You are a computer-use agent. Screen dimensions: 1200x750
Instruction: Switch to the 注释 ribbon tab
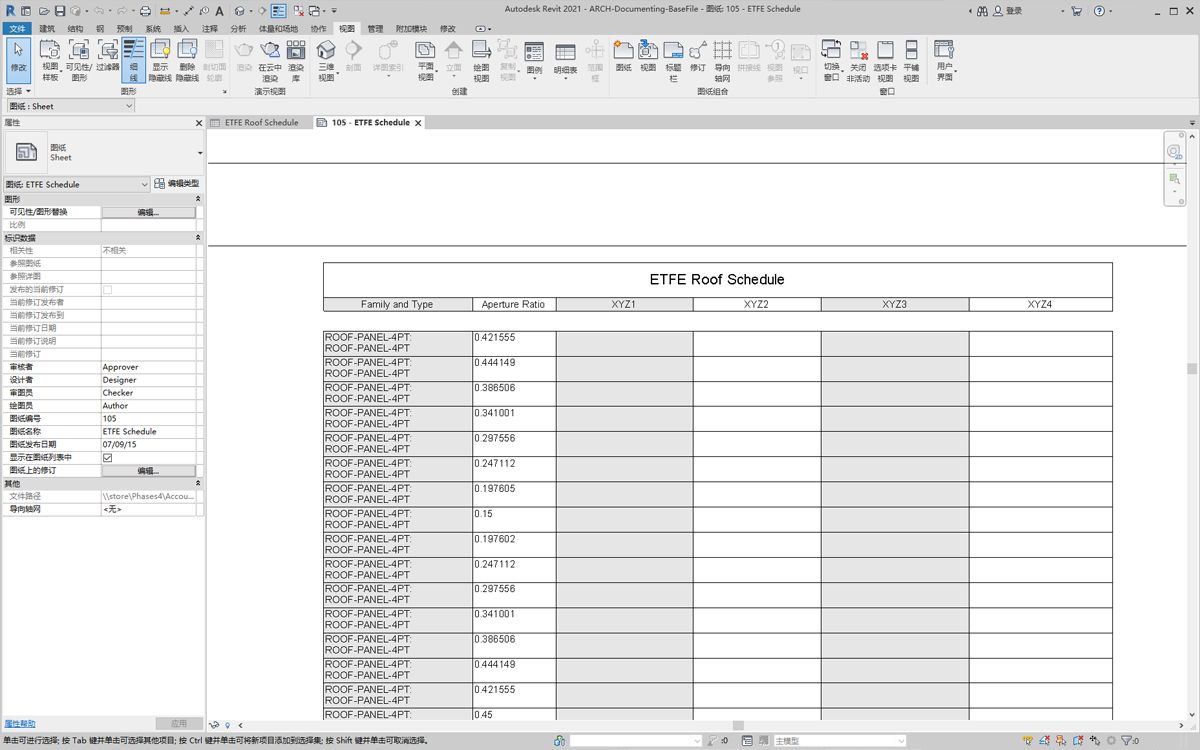(x=209, y=29)
